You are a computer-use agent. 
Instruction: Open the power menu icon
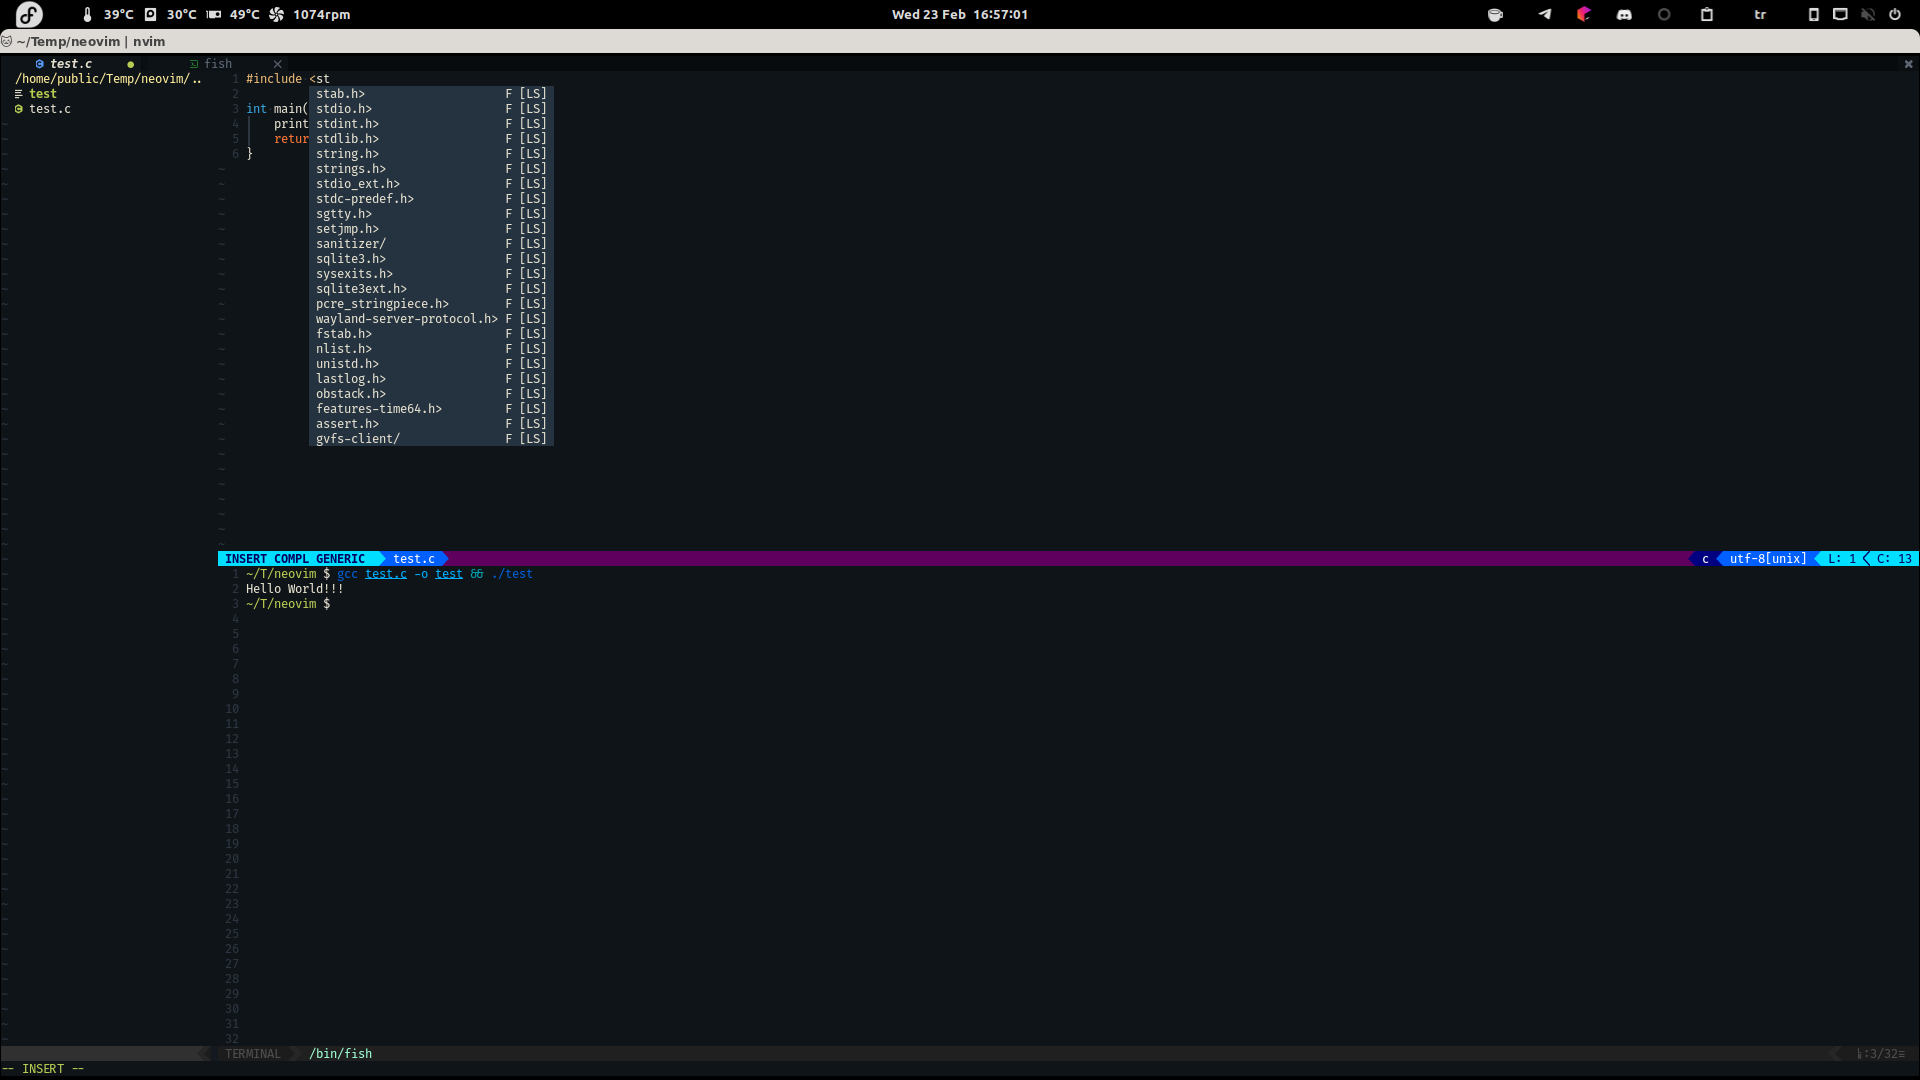[1894, 14]
